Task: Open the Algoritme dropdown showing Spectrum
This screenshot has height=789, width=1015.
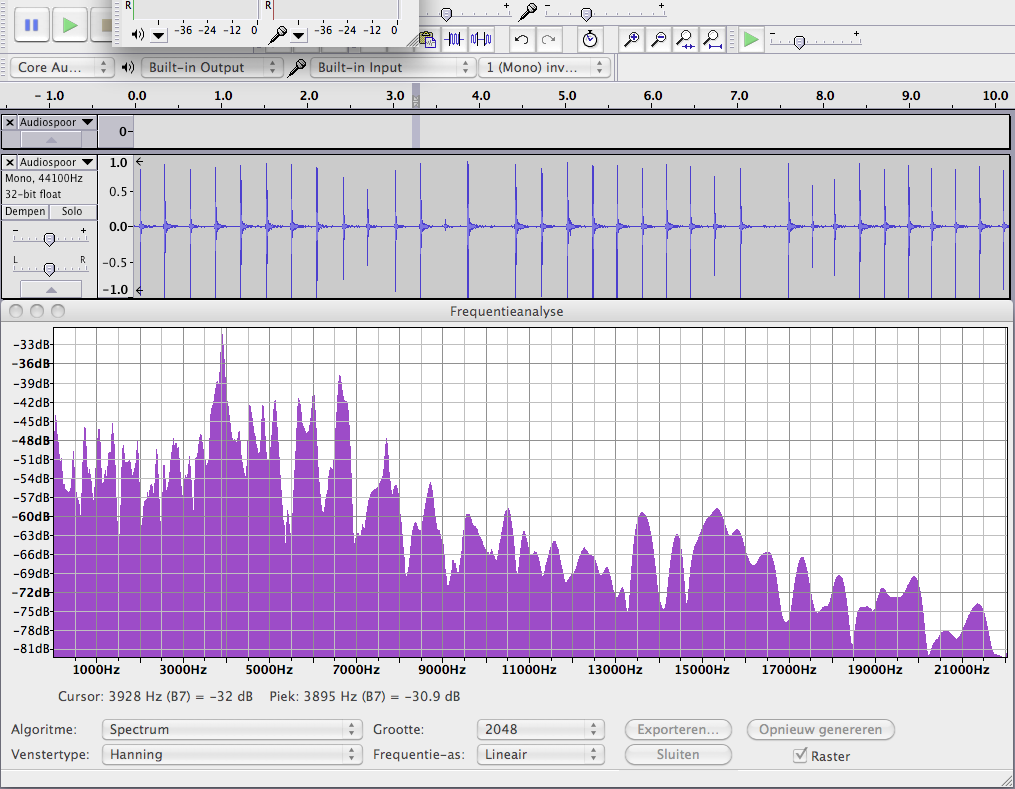Action: [230, 730]
